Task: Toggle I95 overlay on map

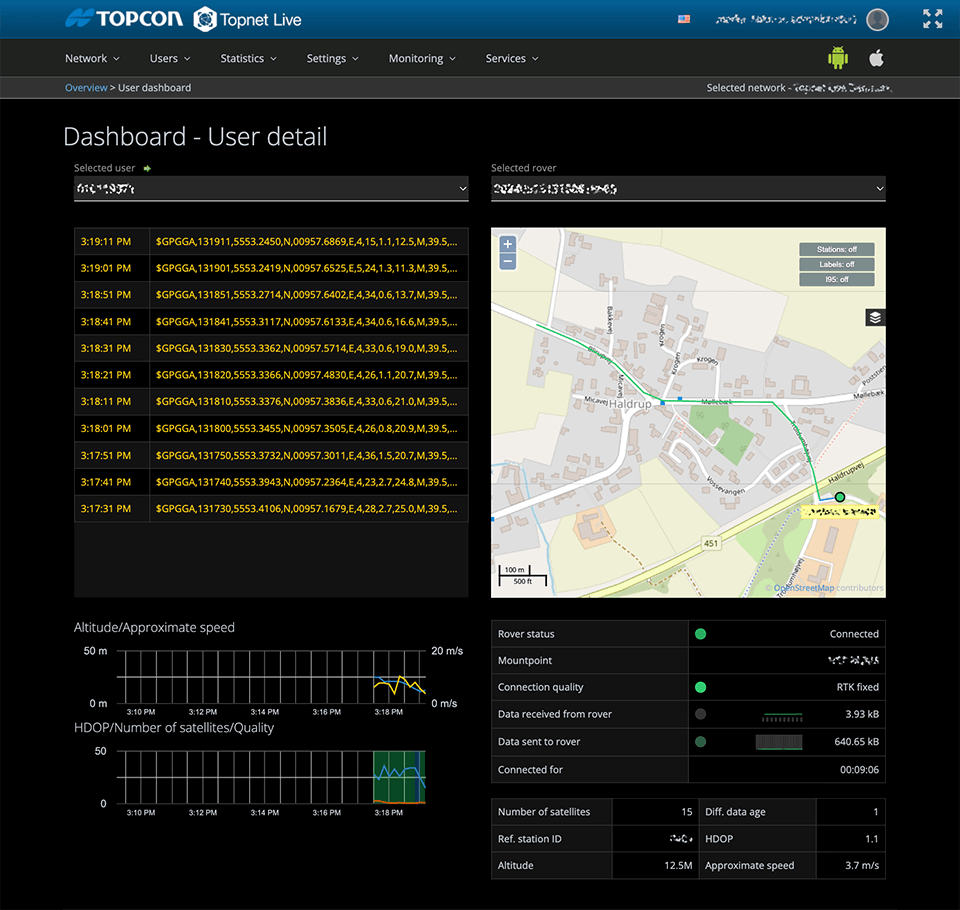Action: (836, 280)
